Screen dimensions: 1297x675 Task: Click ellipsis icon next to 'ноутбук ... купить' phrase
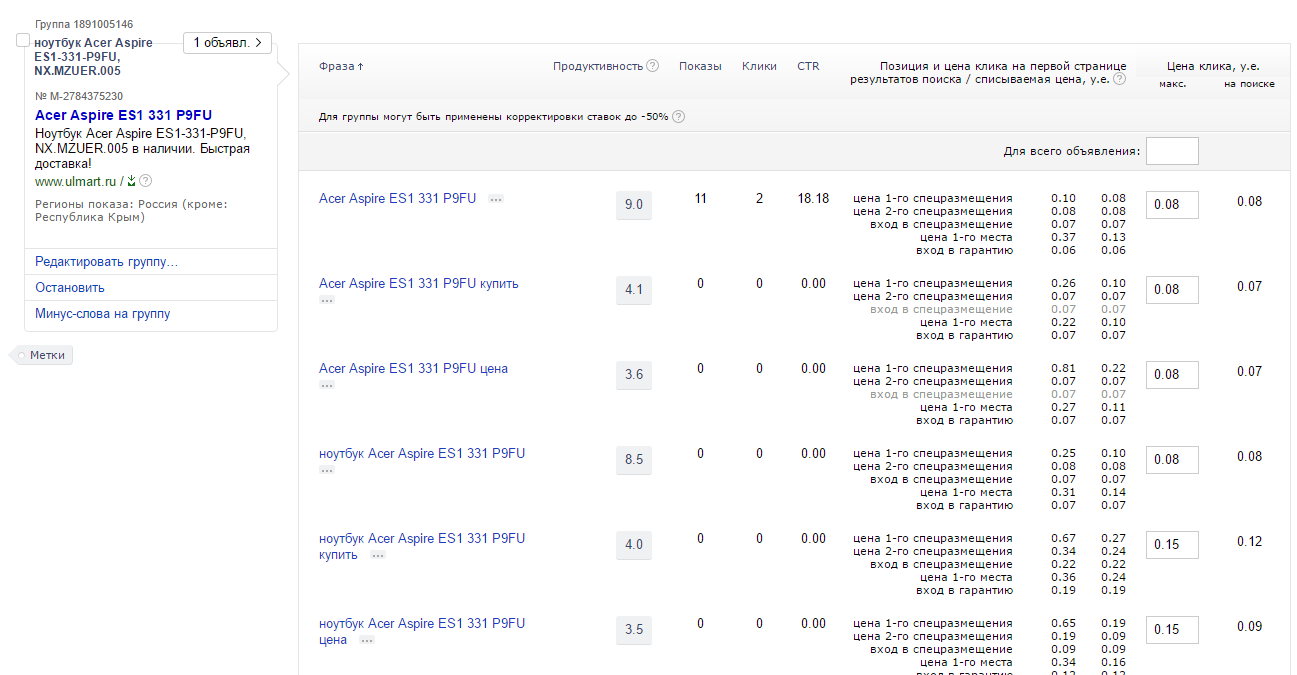377,555
